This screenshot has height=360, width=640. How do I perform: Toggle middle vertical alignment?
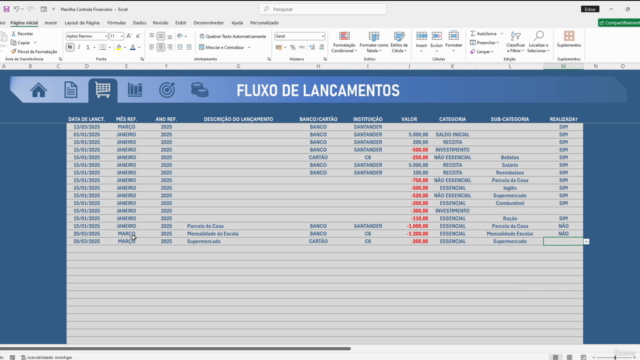160,36
